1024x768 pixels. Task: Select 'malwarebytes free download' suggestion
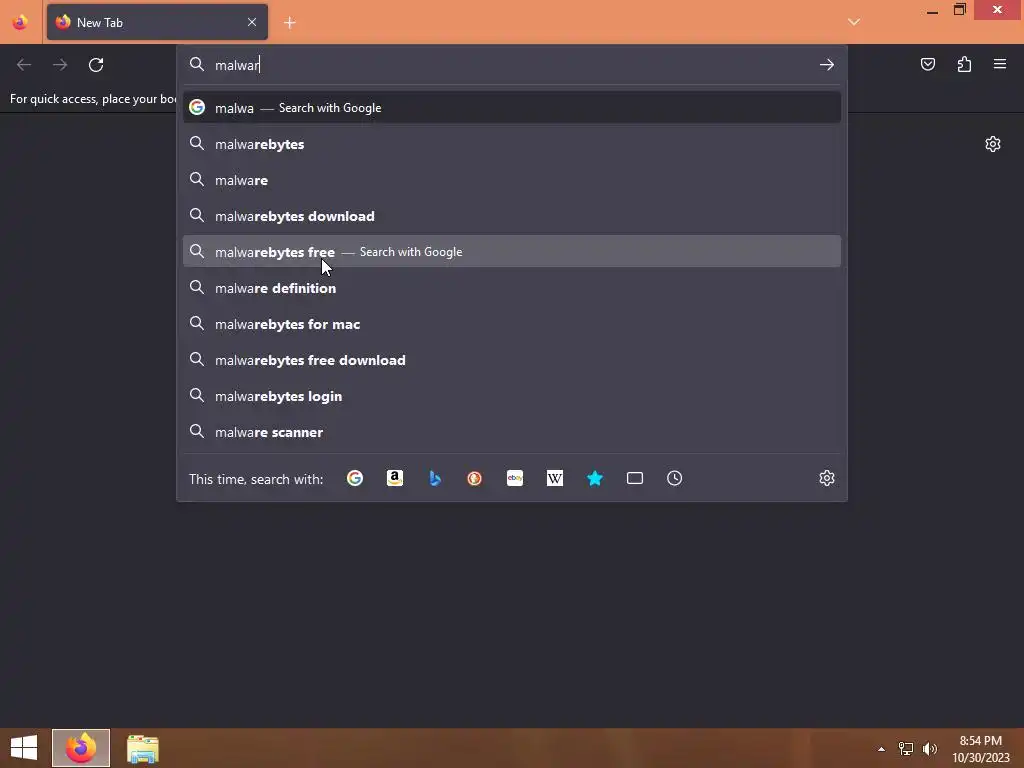[x=512, y=360]
